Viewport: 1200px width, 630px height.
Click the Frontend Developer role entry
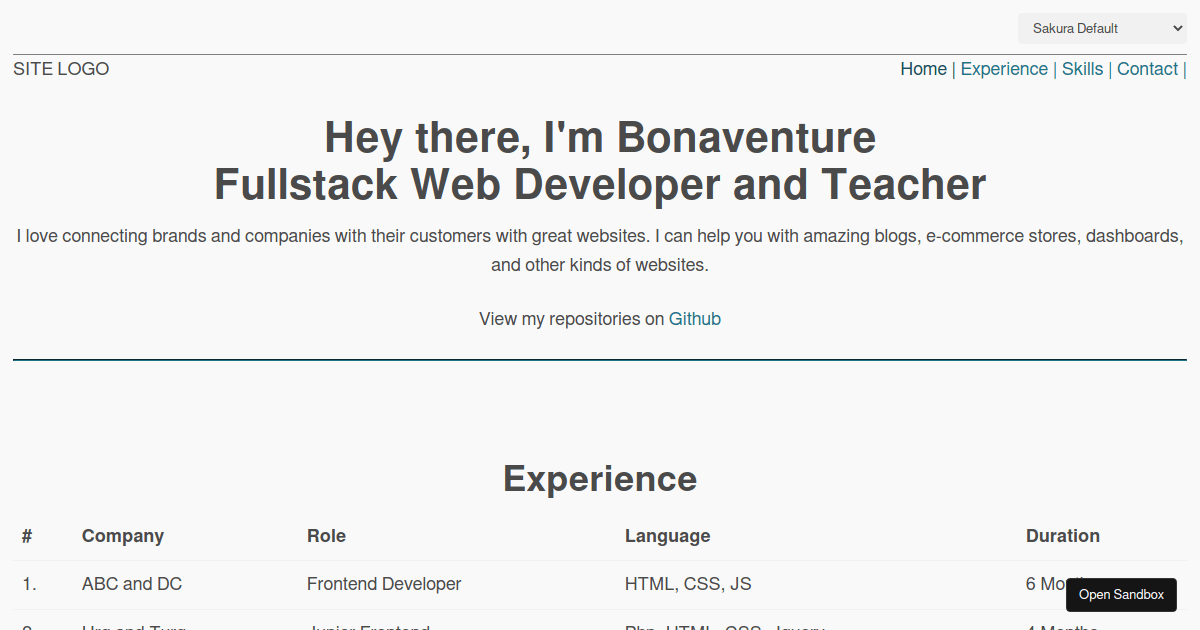pyautogui.click(x=384, y=584)
